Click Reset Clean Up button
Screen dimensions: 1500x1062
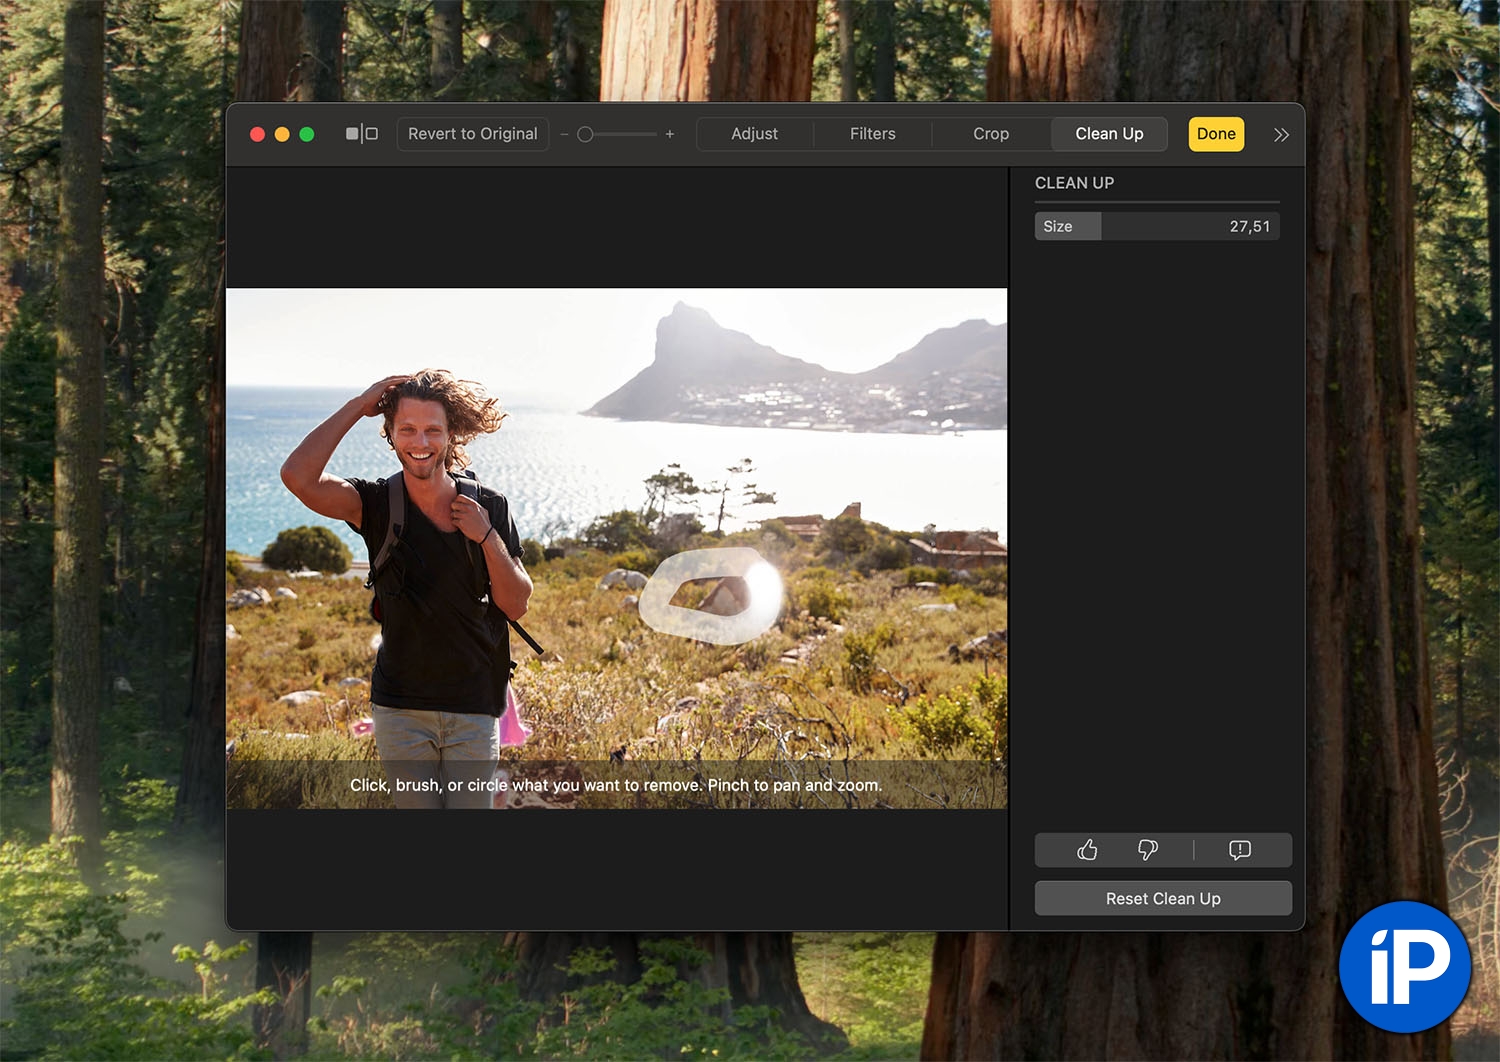(1163, 898)
